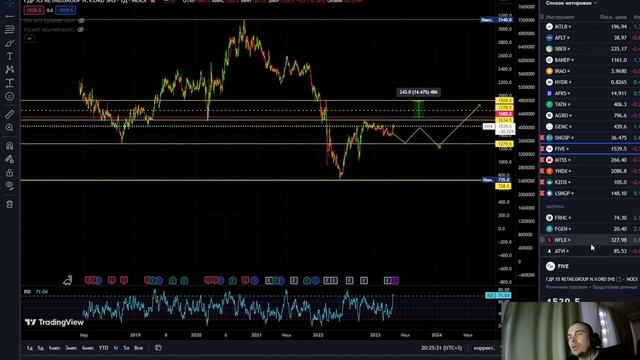The height and width of the screenshot is (360, 640).
Task: Open the chart patterns tool
Action: coord(9,69)
